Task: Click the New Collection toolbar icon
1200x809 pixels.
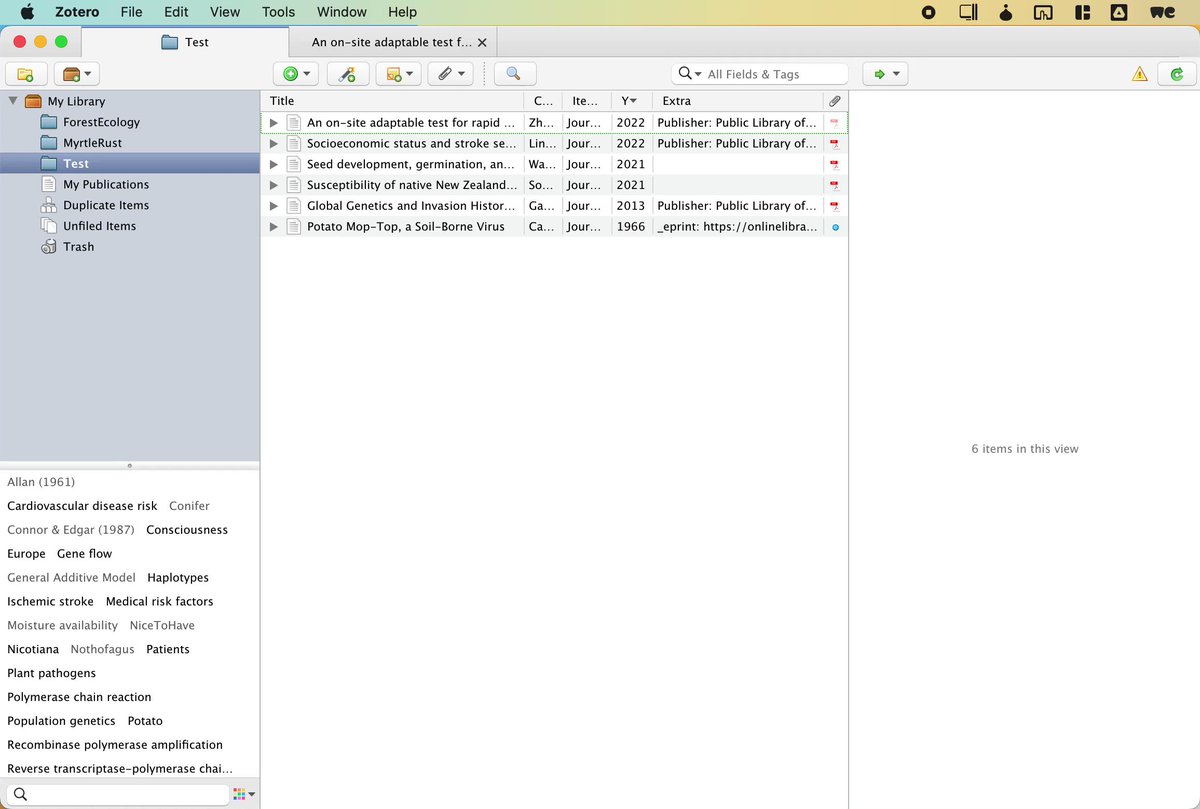Action: [x=26, y=74]
